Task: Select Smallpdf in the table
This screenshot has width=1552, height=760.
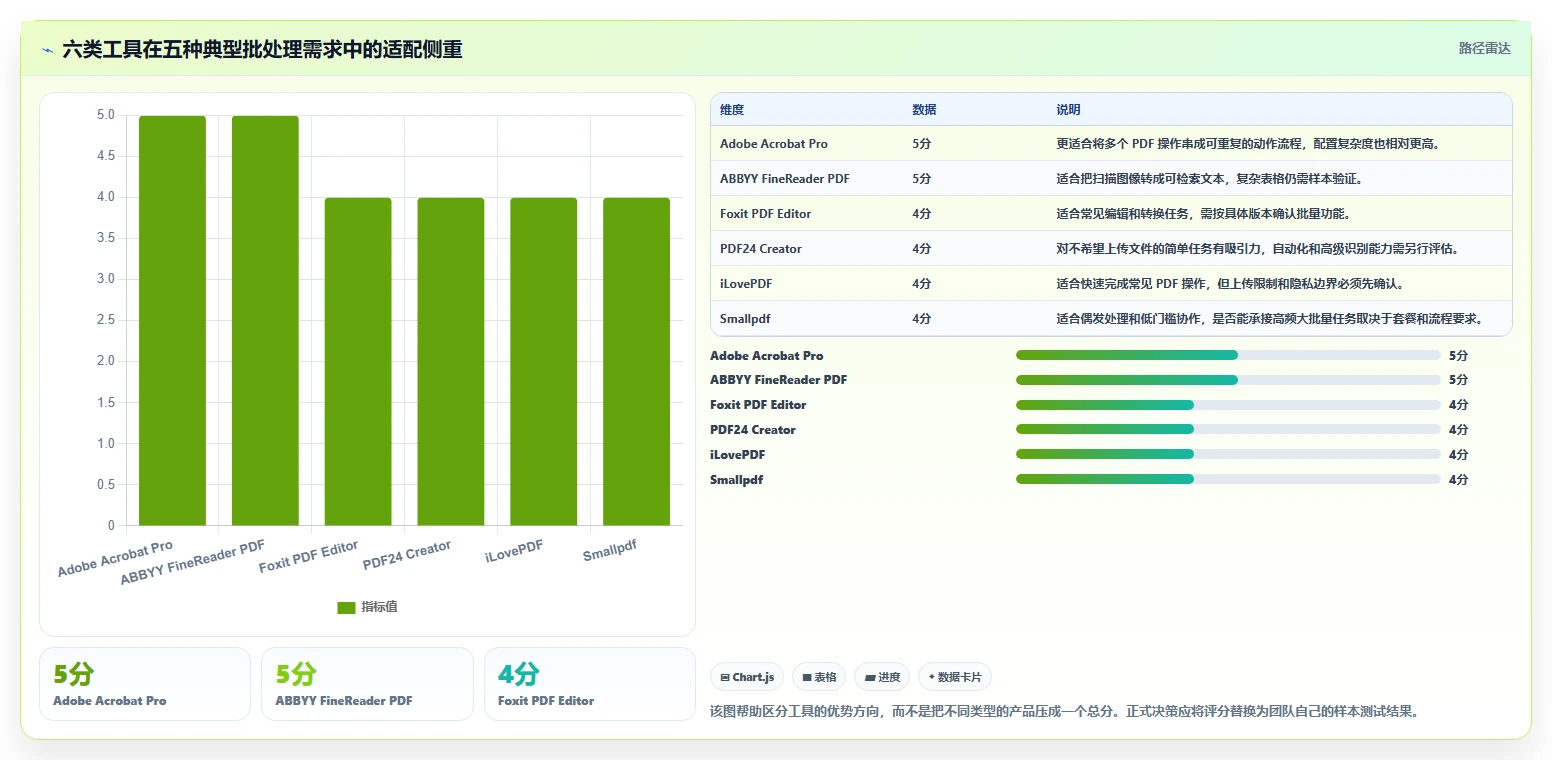Action: (745, 319)
